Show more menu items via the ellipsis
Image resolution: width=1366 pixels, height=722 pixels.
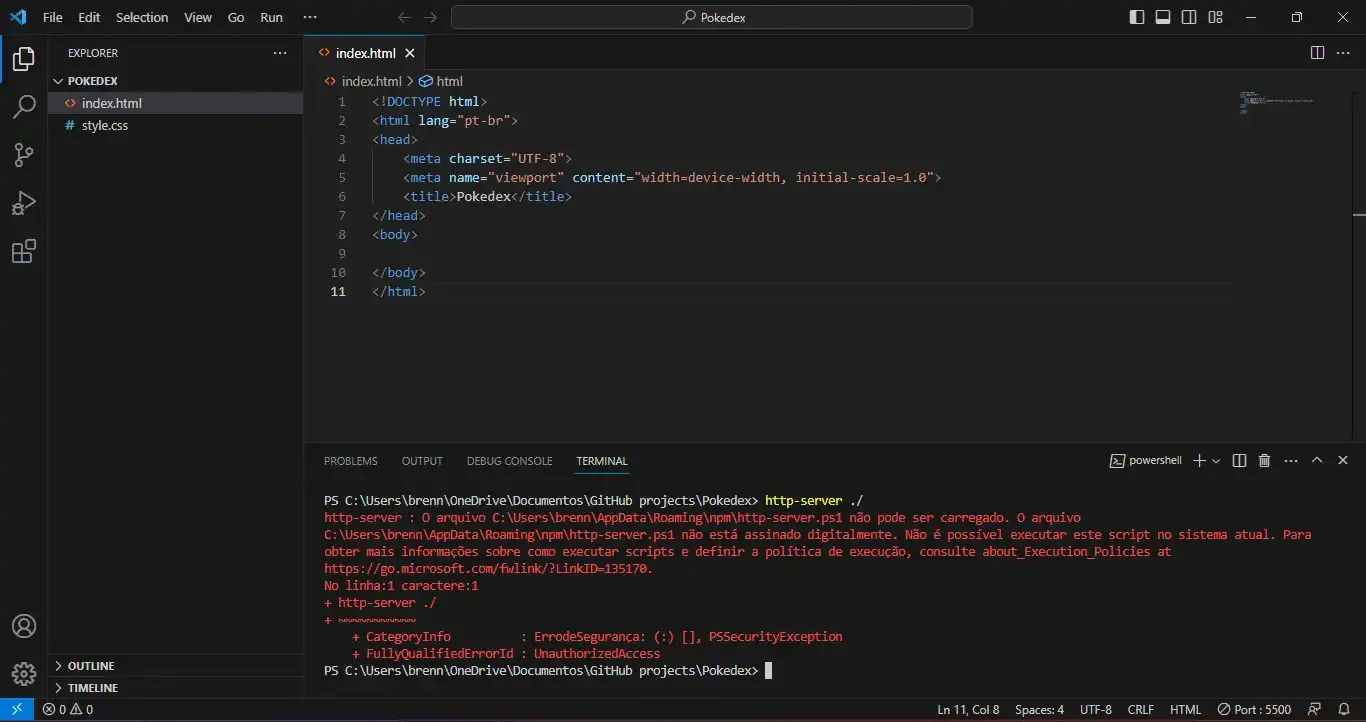coord(310,17)
